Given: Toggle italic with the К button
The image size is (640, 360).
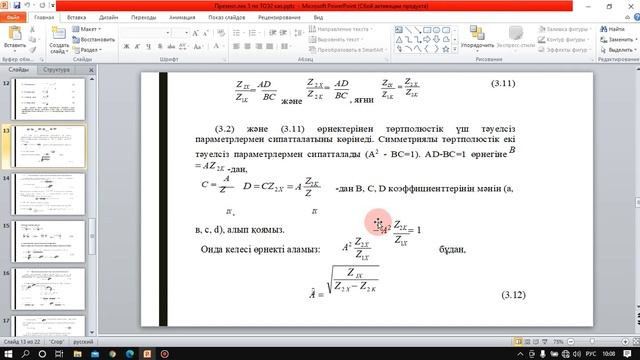Looking at the screenshot, I should pyautogui.click(x=138, y=47).
